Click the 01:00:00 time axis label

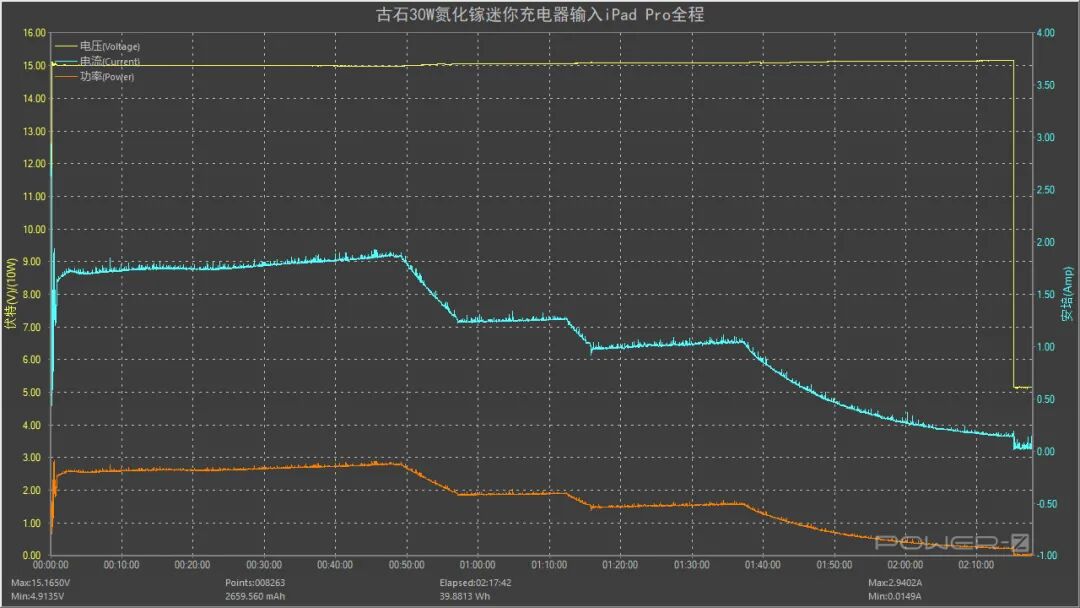click(x=477, y=565)
